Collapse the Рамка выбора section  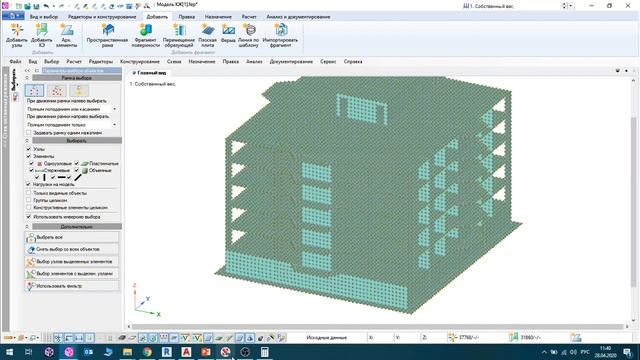pos(27,78)
